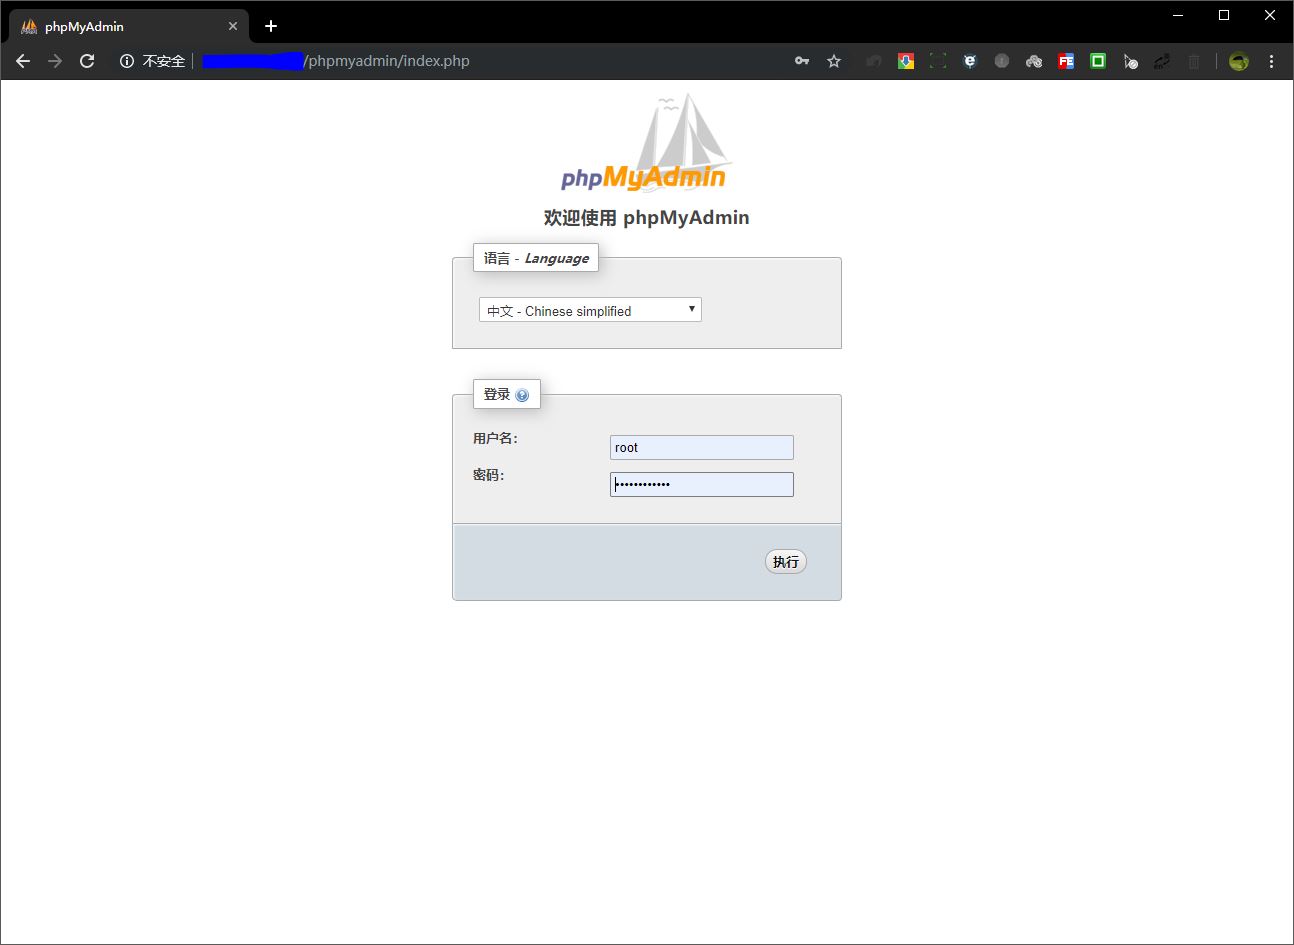
Task: Open the FE extension icon
Action: click(1066, 61)
